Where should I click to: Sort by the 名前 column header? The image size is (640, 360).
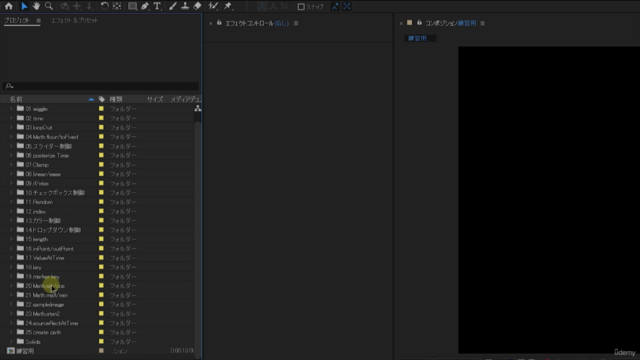(16, 99)
